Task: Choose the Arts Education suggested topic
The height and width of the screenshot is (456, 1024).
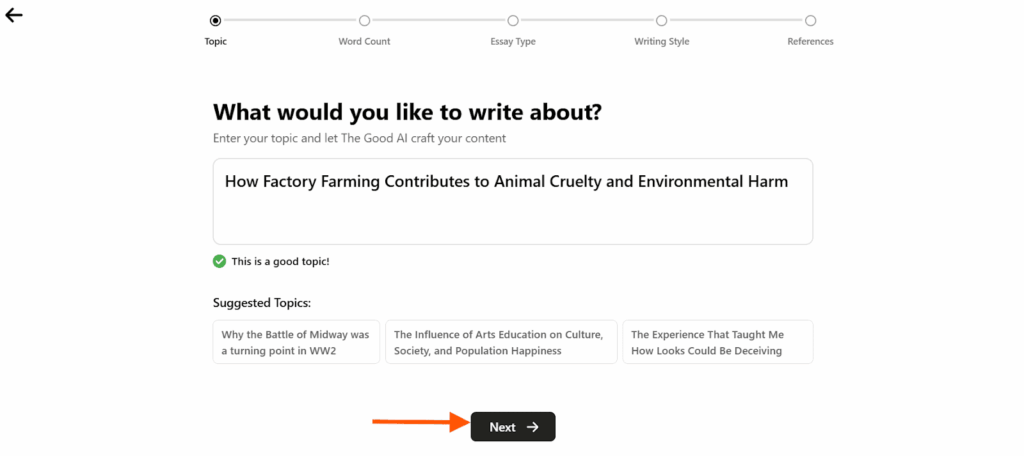Action: click(502, 342)
